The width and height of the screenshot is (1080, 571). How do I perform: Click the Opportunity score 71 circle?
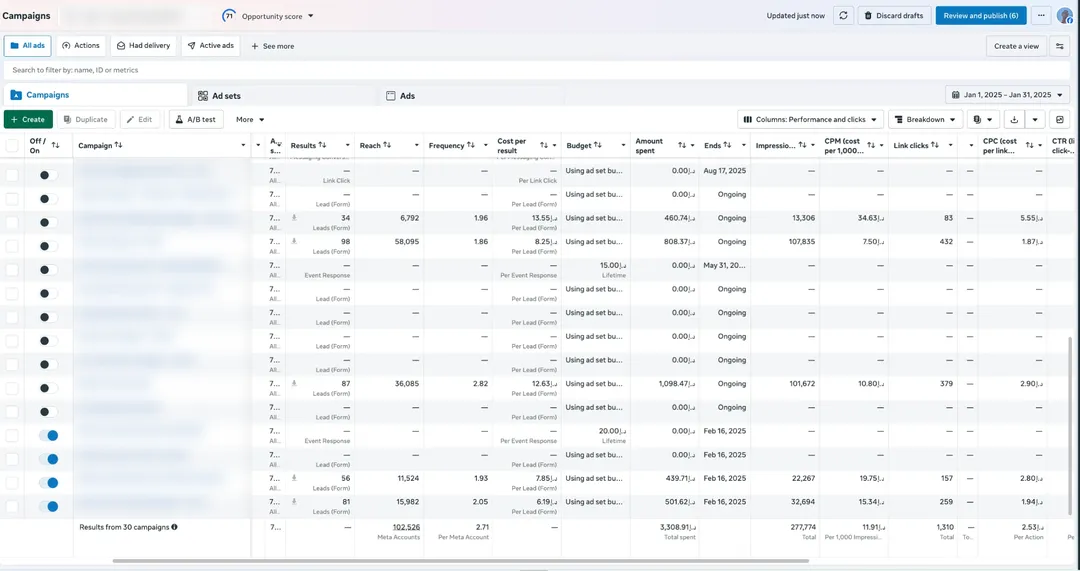tap(228, 15)
